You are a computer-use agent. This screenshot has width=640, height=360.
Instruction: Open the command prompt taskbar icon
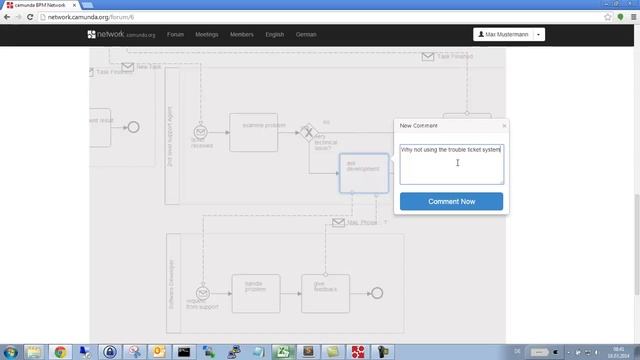184,352
